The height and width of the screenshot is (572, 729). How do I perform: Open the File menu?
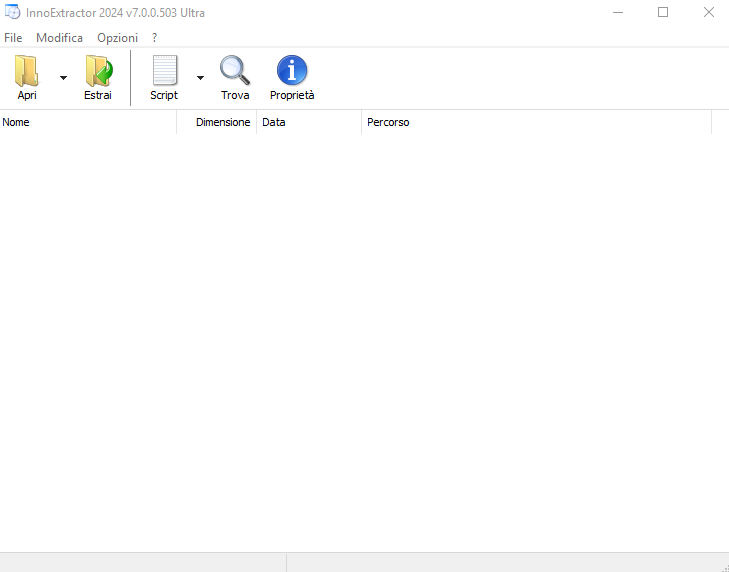point(13,38)
